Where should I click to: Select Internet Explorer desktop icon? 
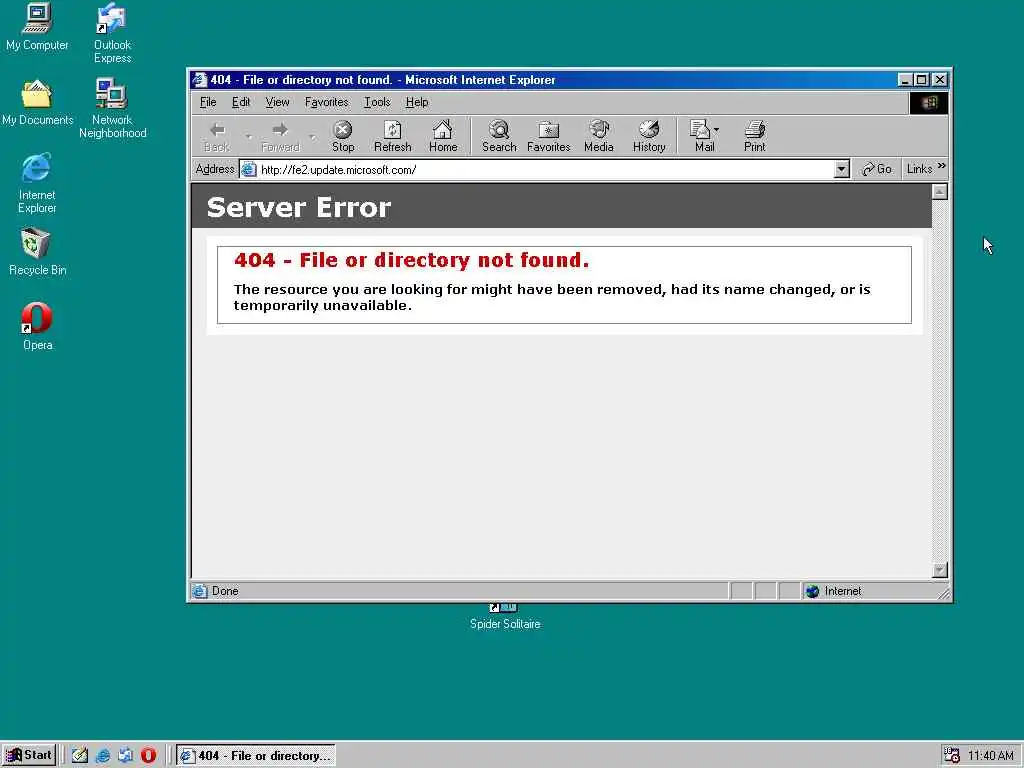pyautogui.click(x=37, y=184)
